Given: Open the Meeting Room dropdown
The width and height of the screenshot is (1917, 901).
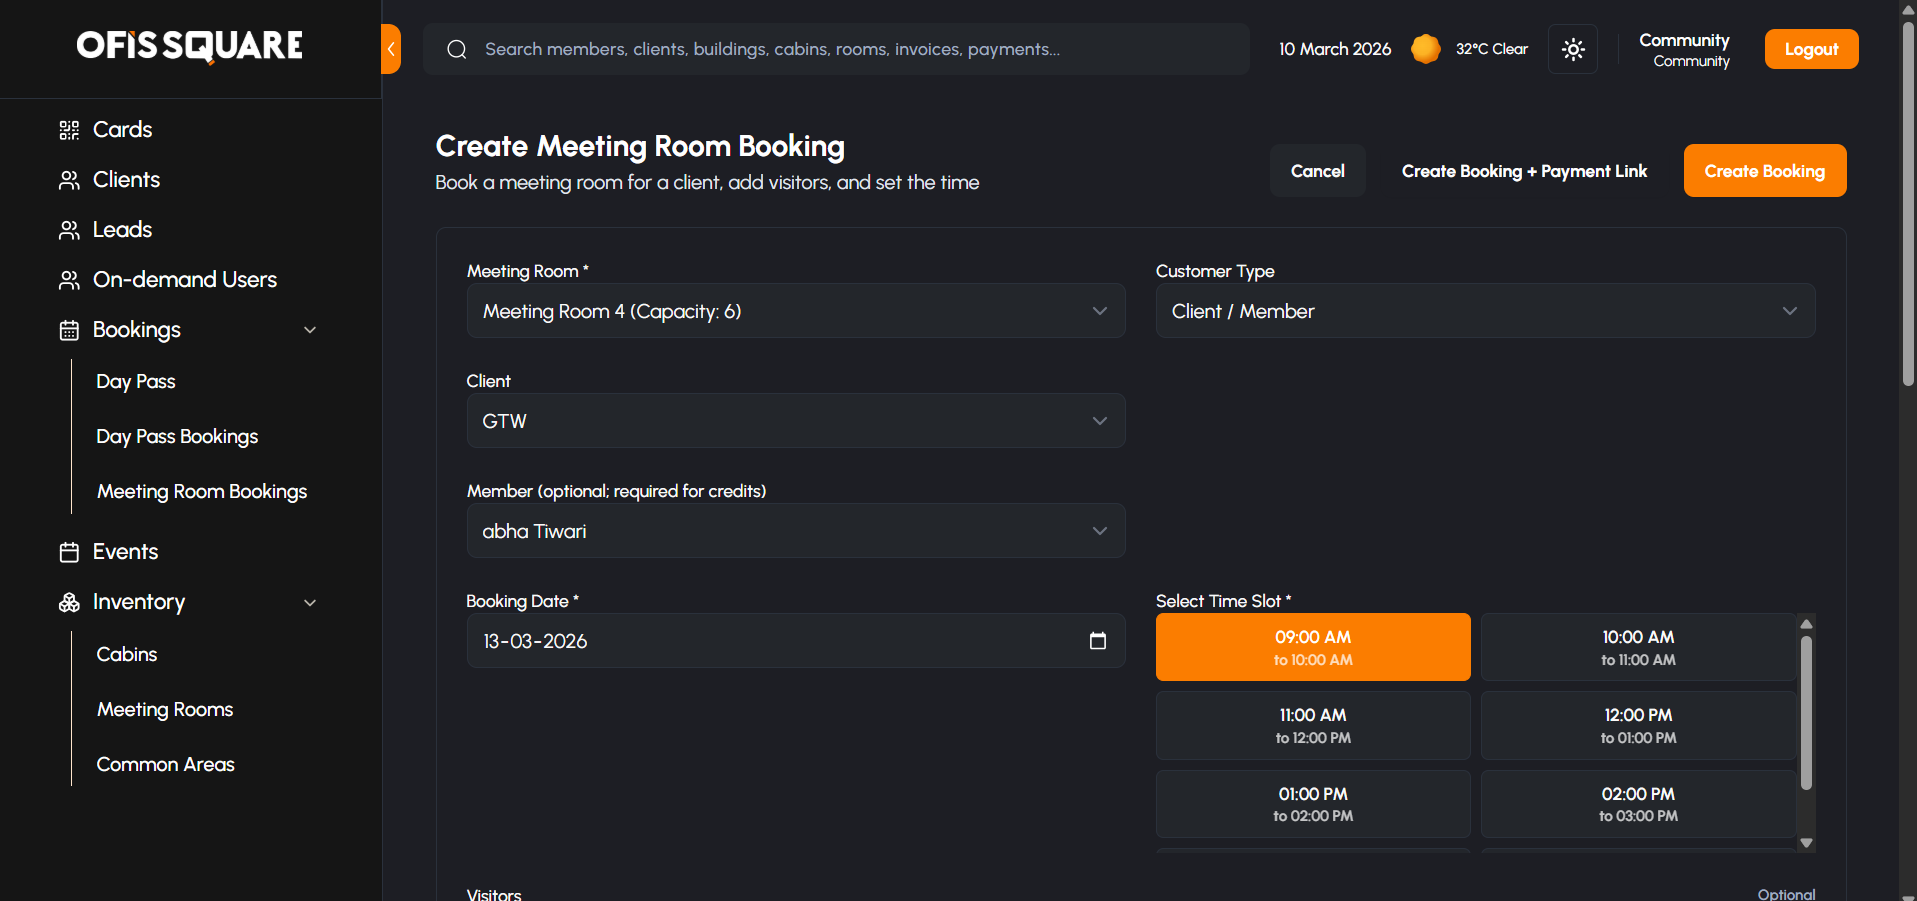Looking at the screenshot, I should coord(795,311).
